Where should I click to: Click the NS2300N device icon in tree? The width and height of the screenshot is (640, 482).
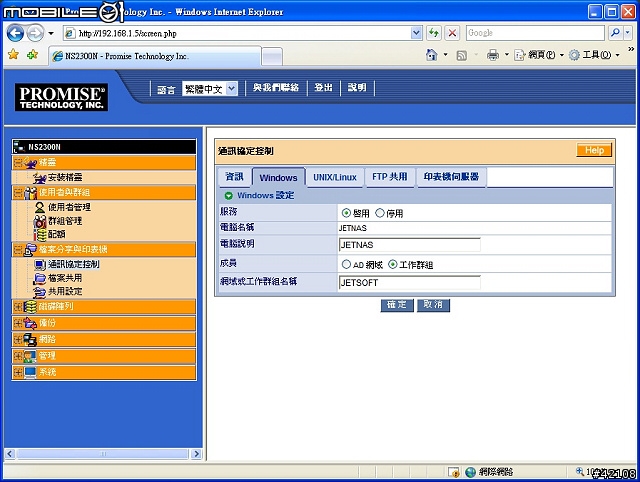(x=19, y=147)
